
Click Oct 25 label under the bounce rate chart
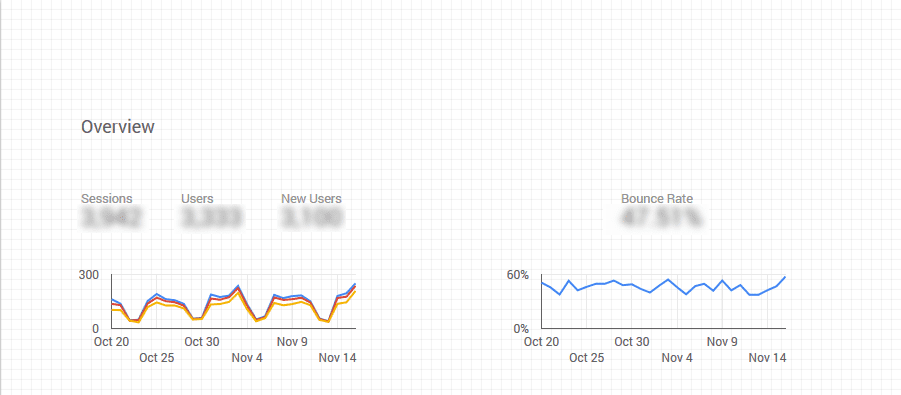tap(587, 358)
